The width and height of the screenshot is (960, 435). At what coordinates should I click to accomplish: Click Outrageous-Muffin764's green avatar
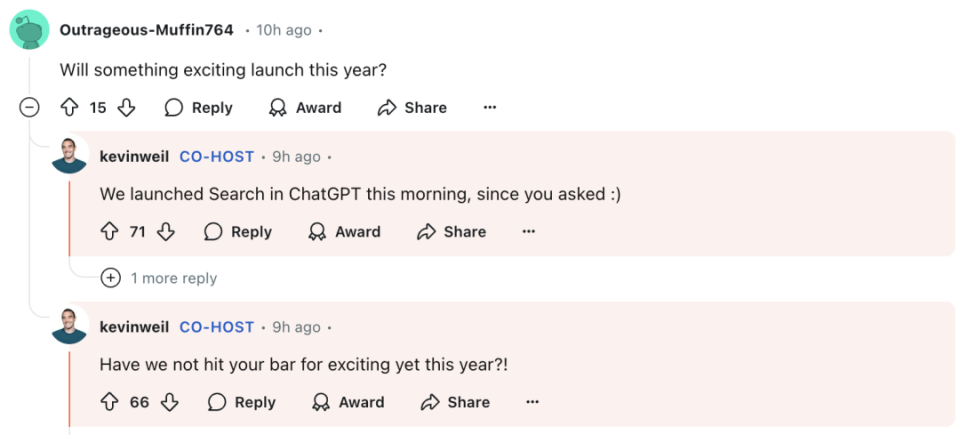[30, 30]
